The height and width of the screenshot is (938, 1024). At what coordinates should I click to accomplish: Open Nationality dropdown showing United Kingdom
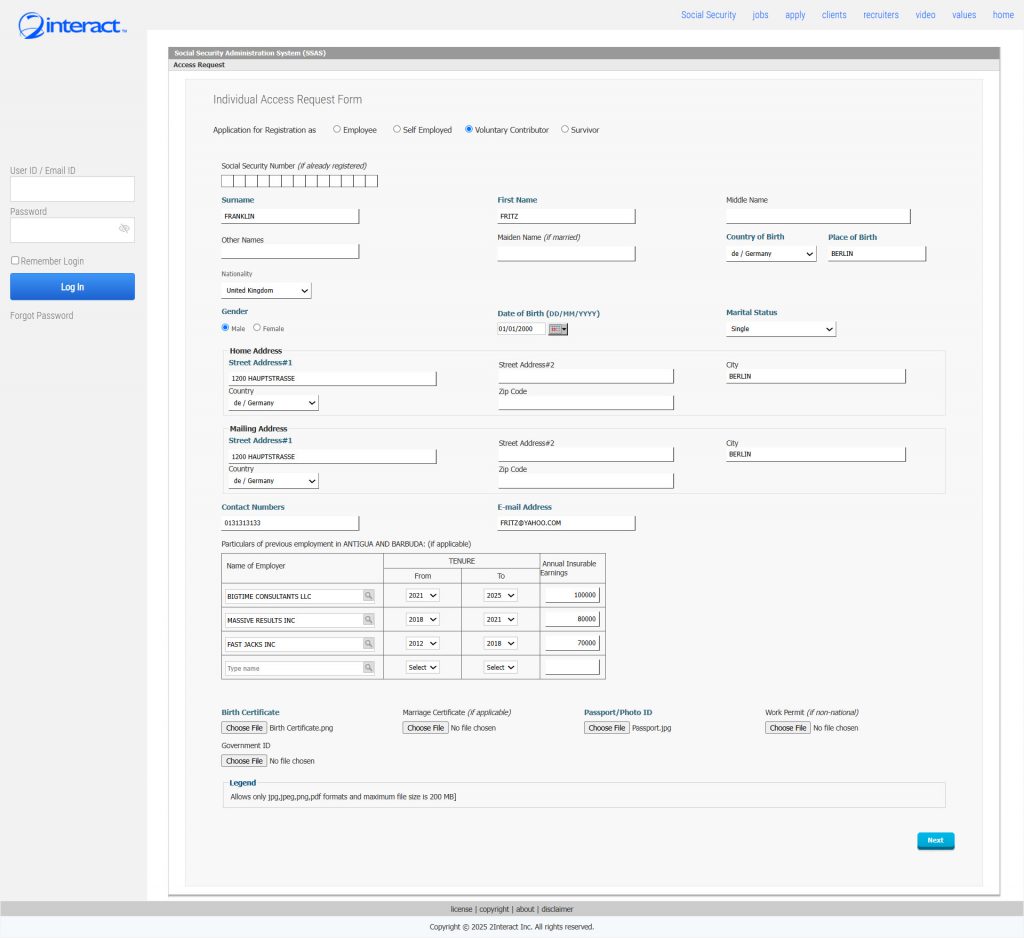coord(266,291)
